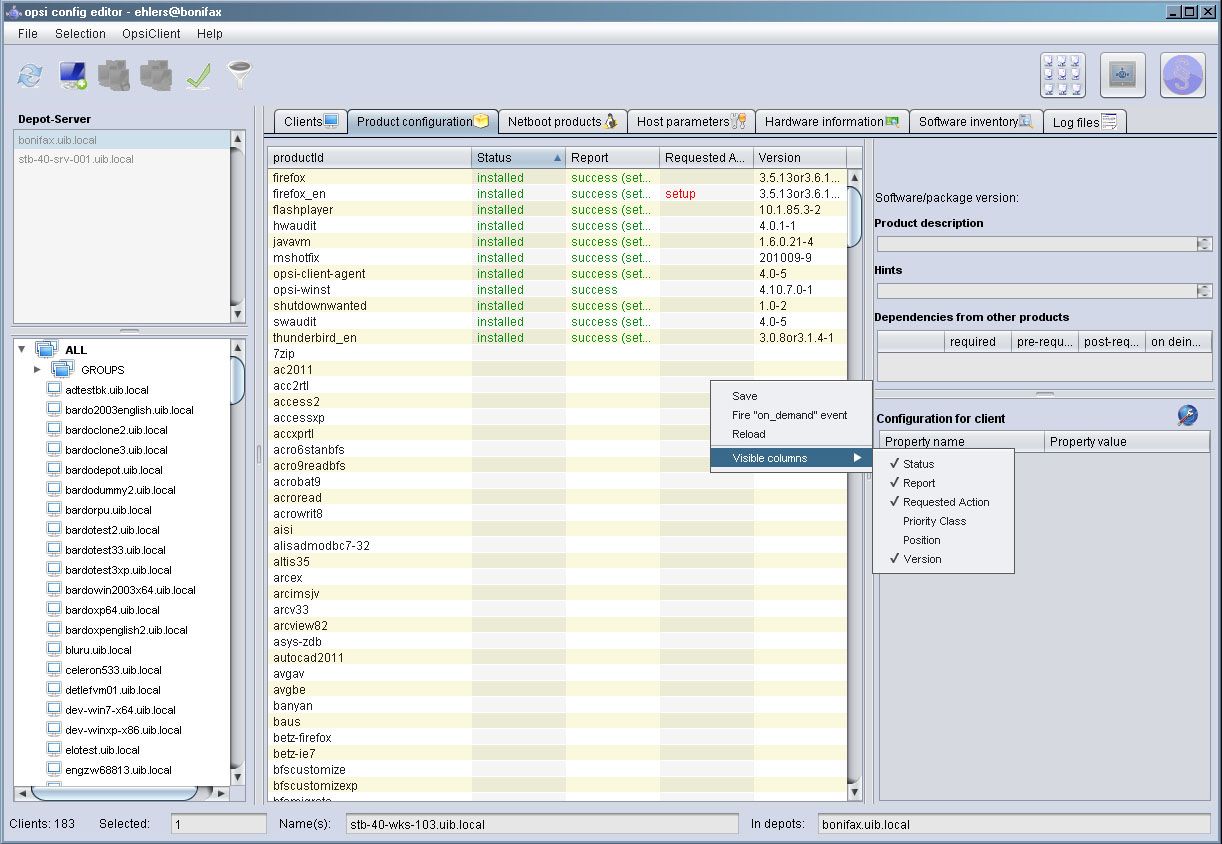
Task: Choose Fire "on_demand" event in context menu
Action: pyautogui.click(x=791, y=415)
